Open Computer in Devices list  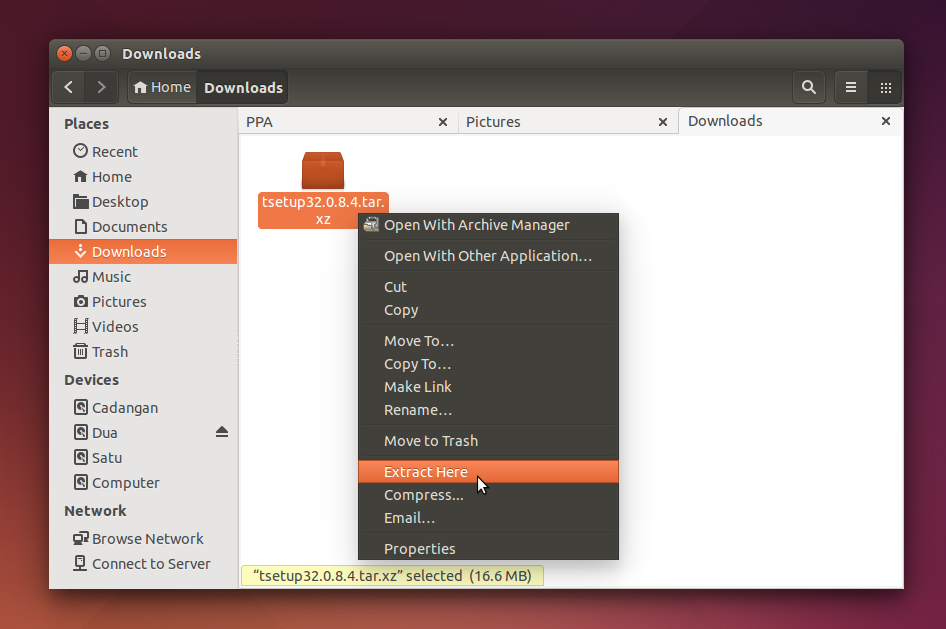[x=143, y=482]
